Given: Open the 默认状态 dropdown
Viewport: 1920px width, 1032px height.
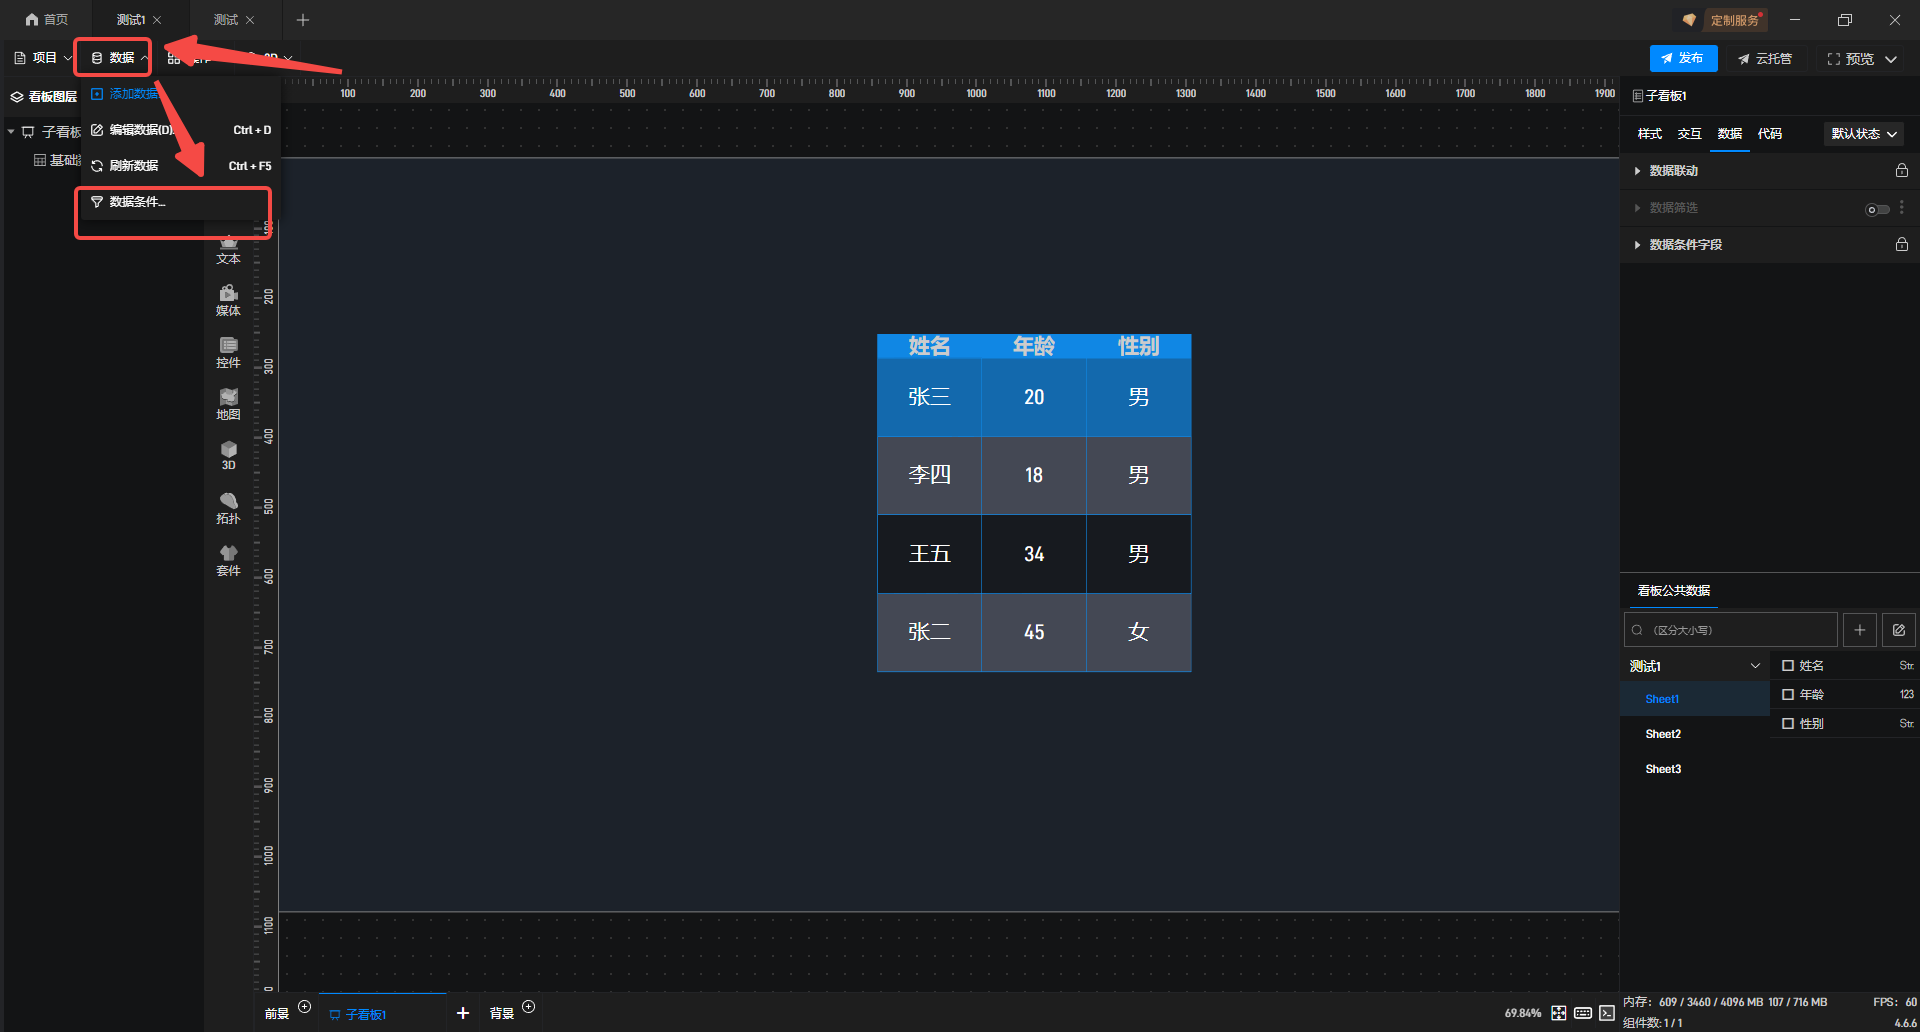Looking at the screenshot, I should [1863, 134].
